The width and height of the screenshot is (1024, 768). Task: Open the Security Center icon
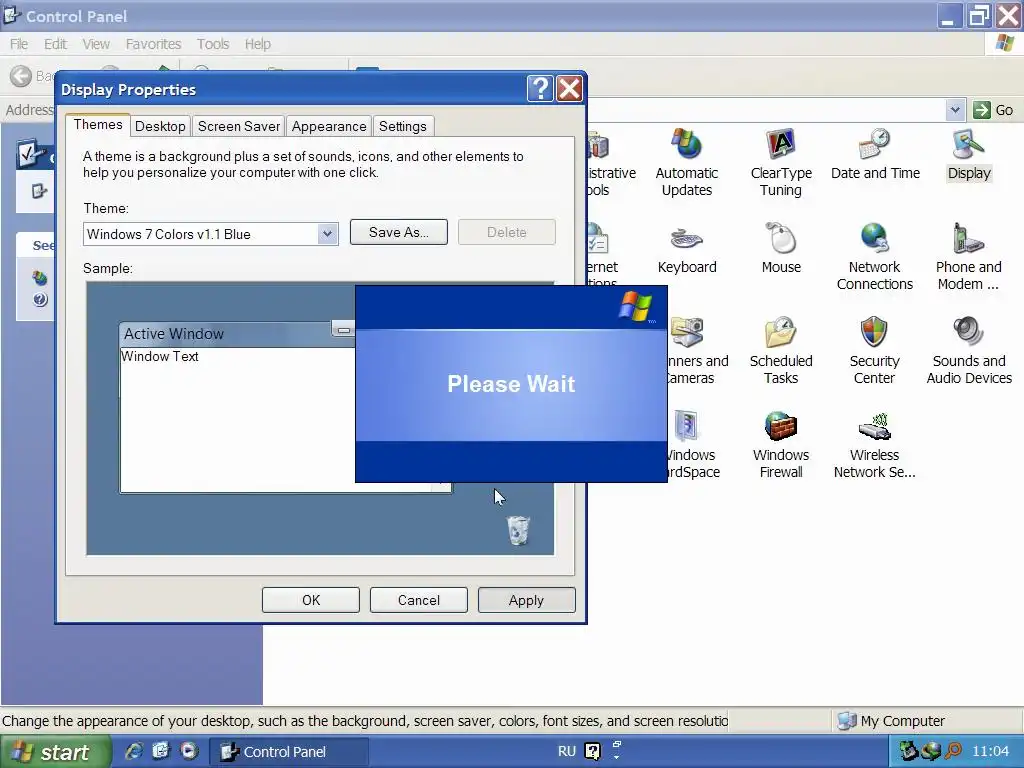pyautogui.click(x=874, y=350)
